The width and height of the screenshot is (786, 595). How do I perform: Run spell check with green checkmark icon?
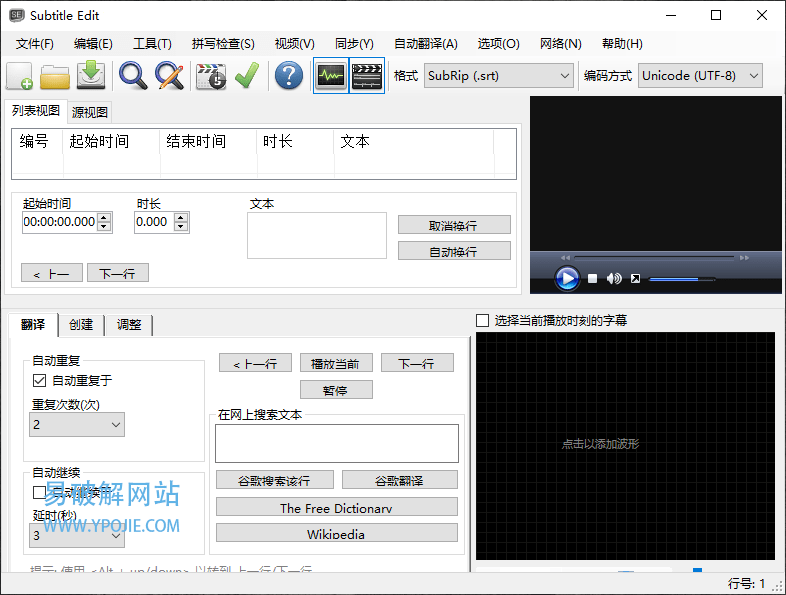[247, 76]
